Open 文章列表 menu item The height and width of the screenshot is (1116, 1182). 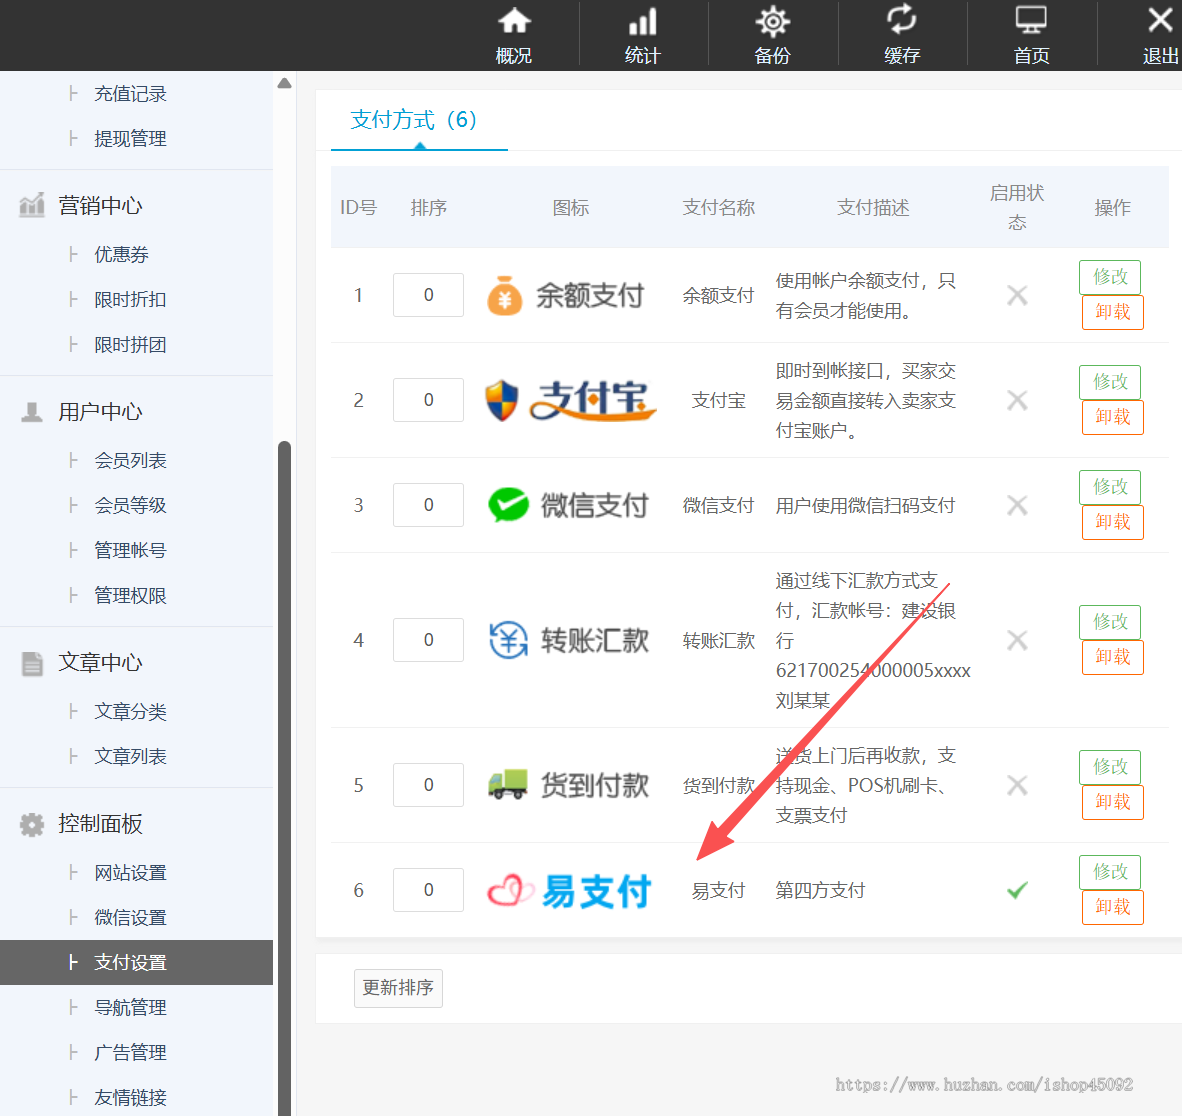point(130,756)
